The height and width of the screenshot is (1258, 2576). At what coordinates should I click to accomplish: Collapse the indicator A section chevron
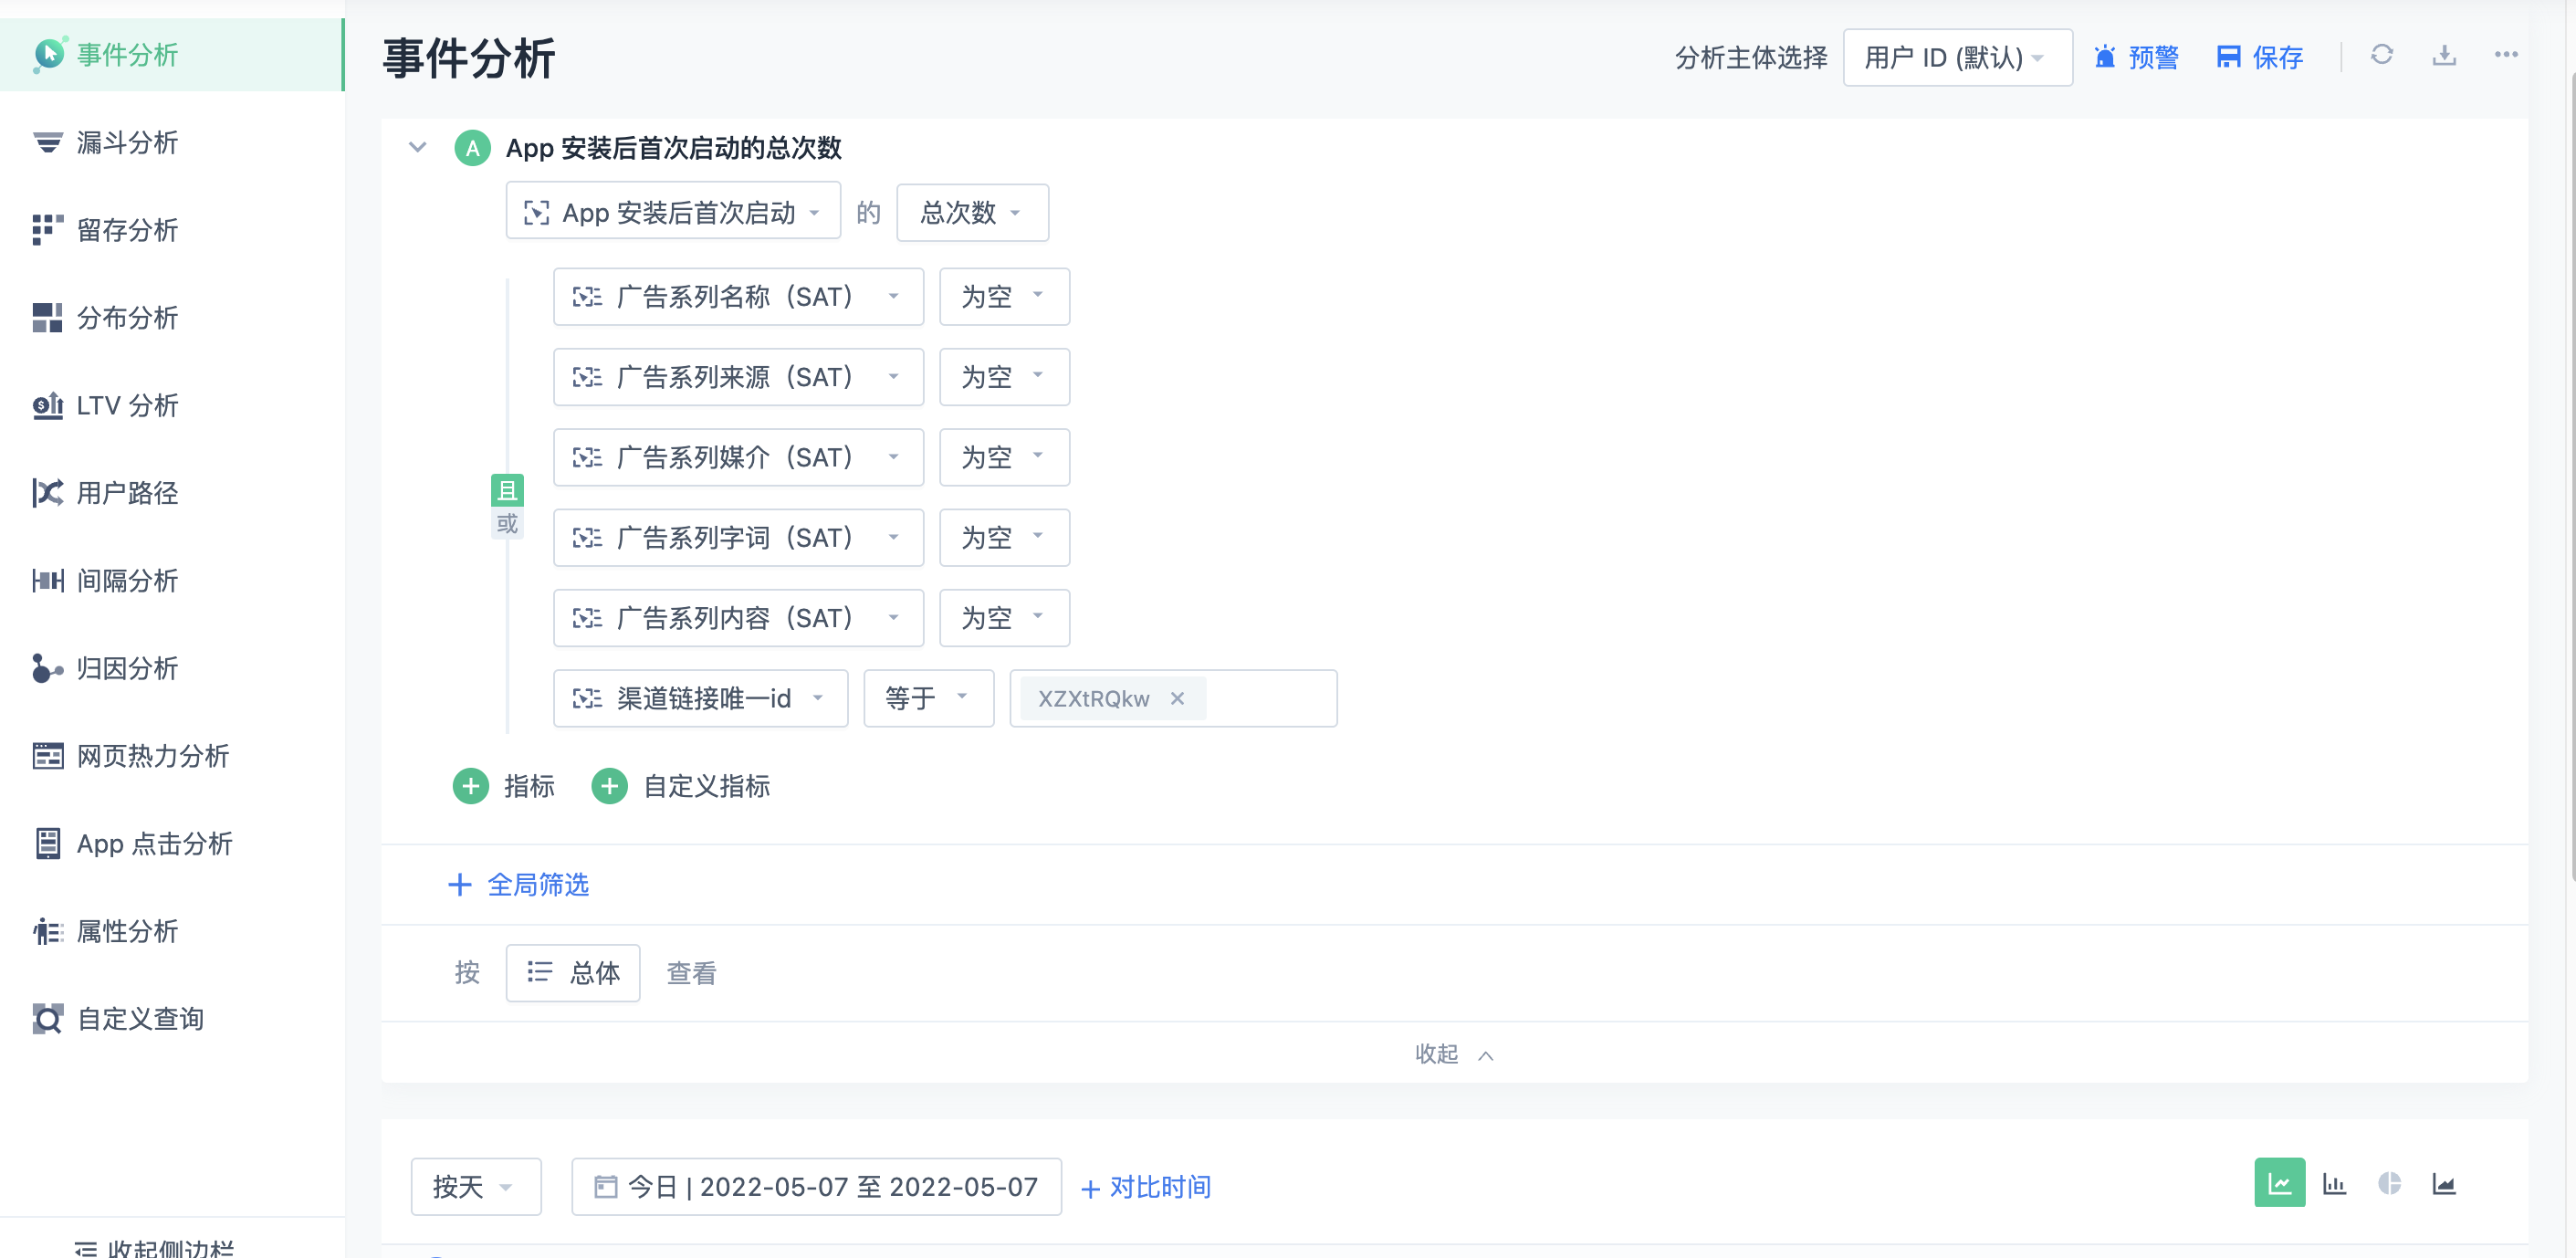[x=418, y=148]
